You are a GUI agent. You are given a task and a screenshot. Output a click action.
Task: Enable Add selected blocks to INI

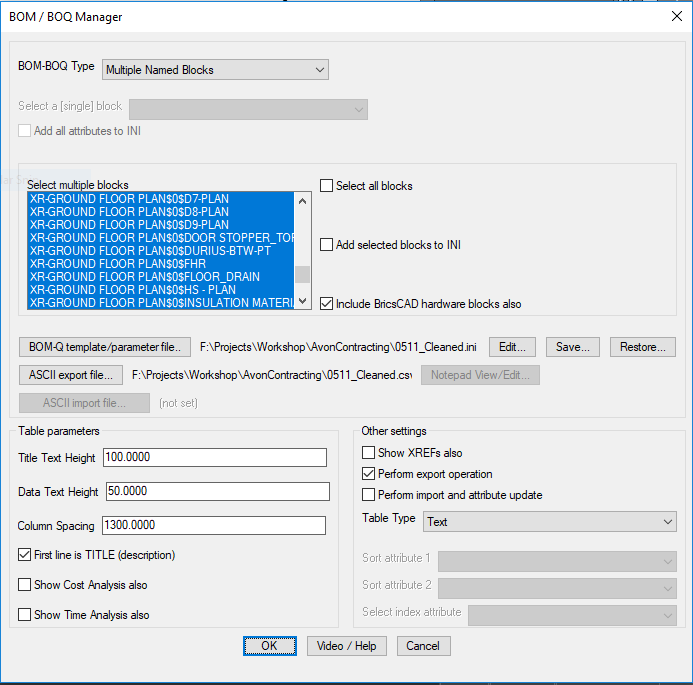click(x=327, y=245)
